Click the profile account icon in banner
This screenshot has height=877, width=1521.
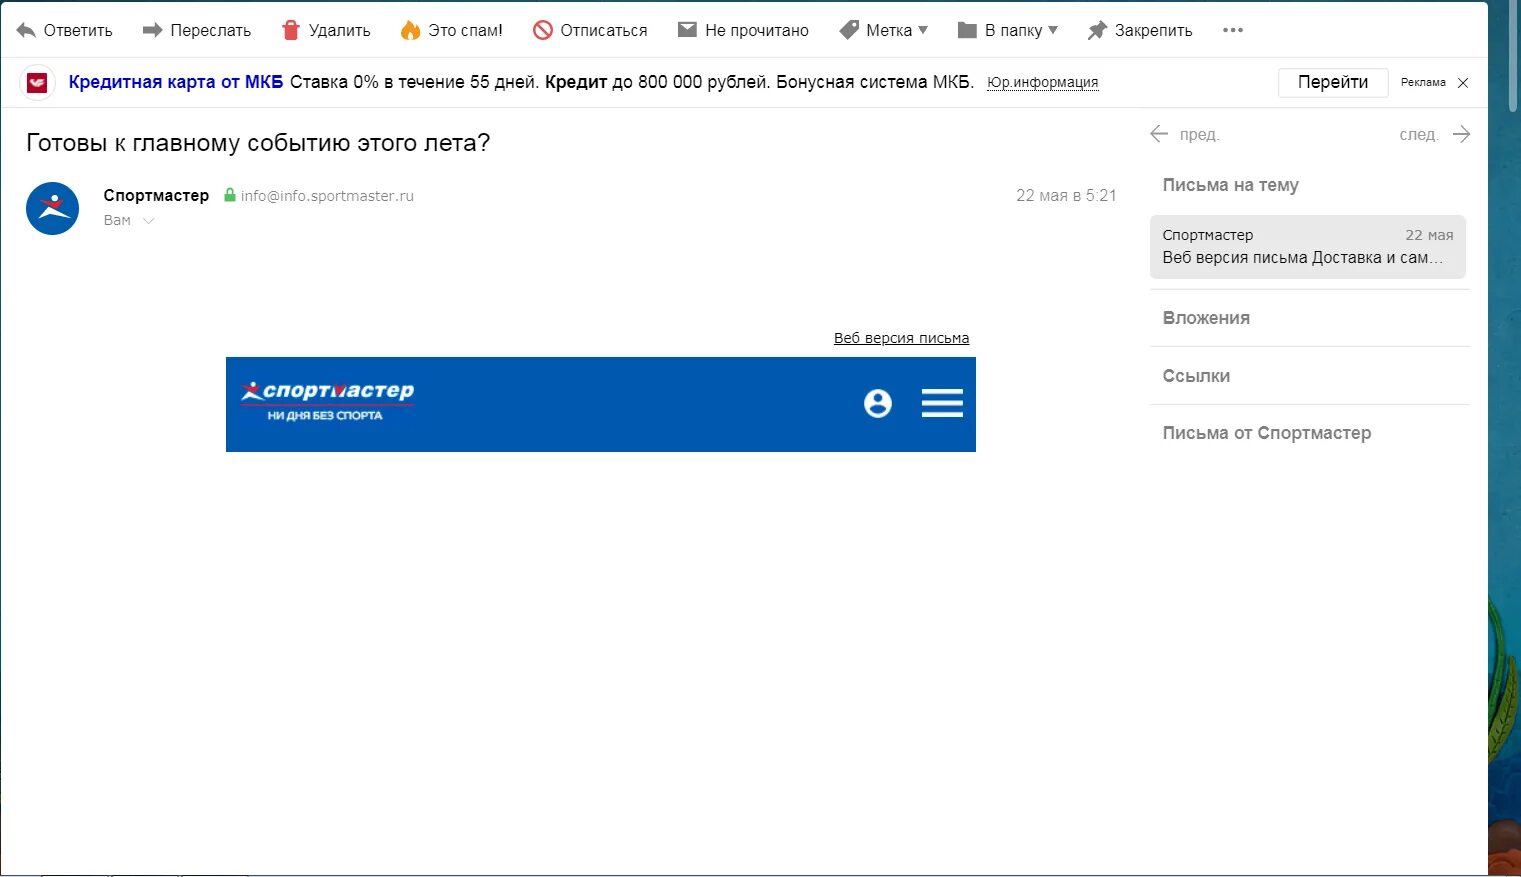pos(878,403)
